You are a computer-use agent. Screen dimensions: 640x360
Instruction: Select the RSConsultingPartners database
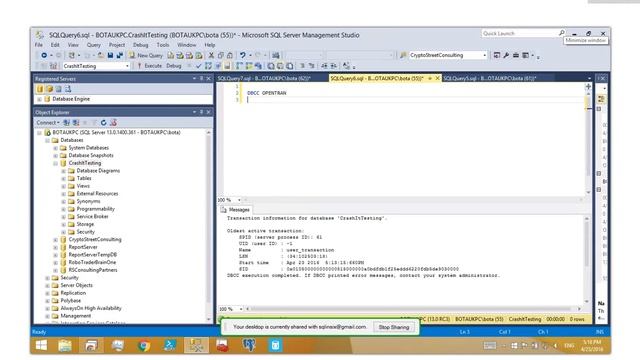point(93,270)
